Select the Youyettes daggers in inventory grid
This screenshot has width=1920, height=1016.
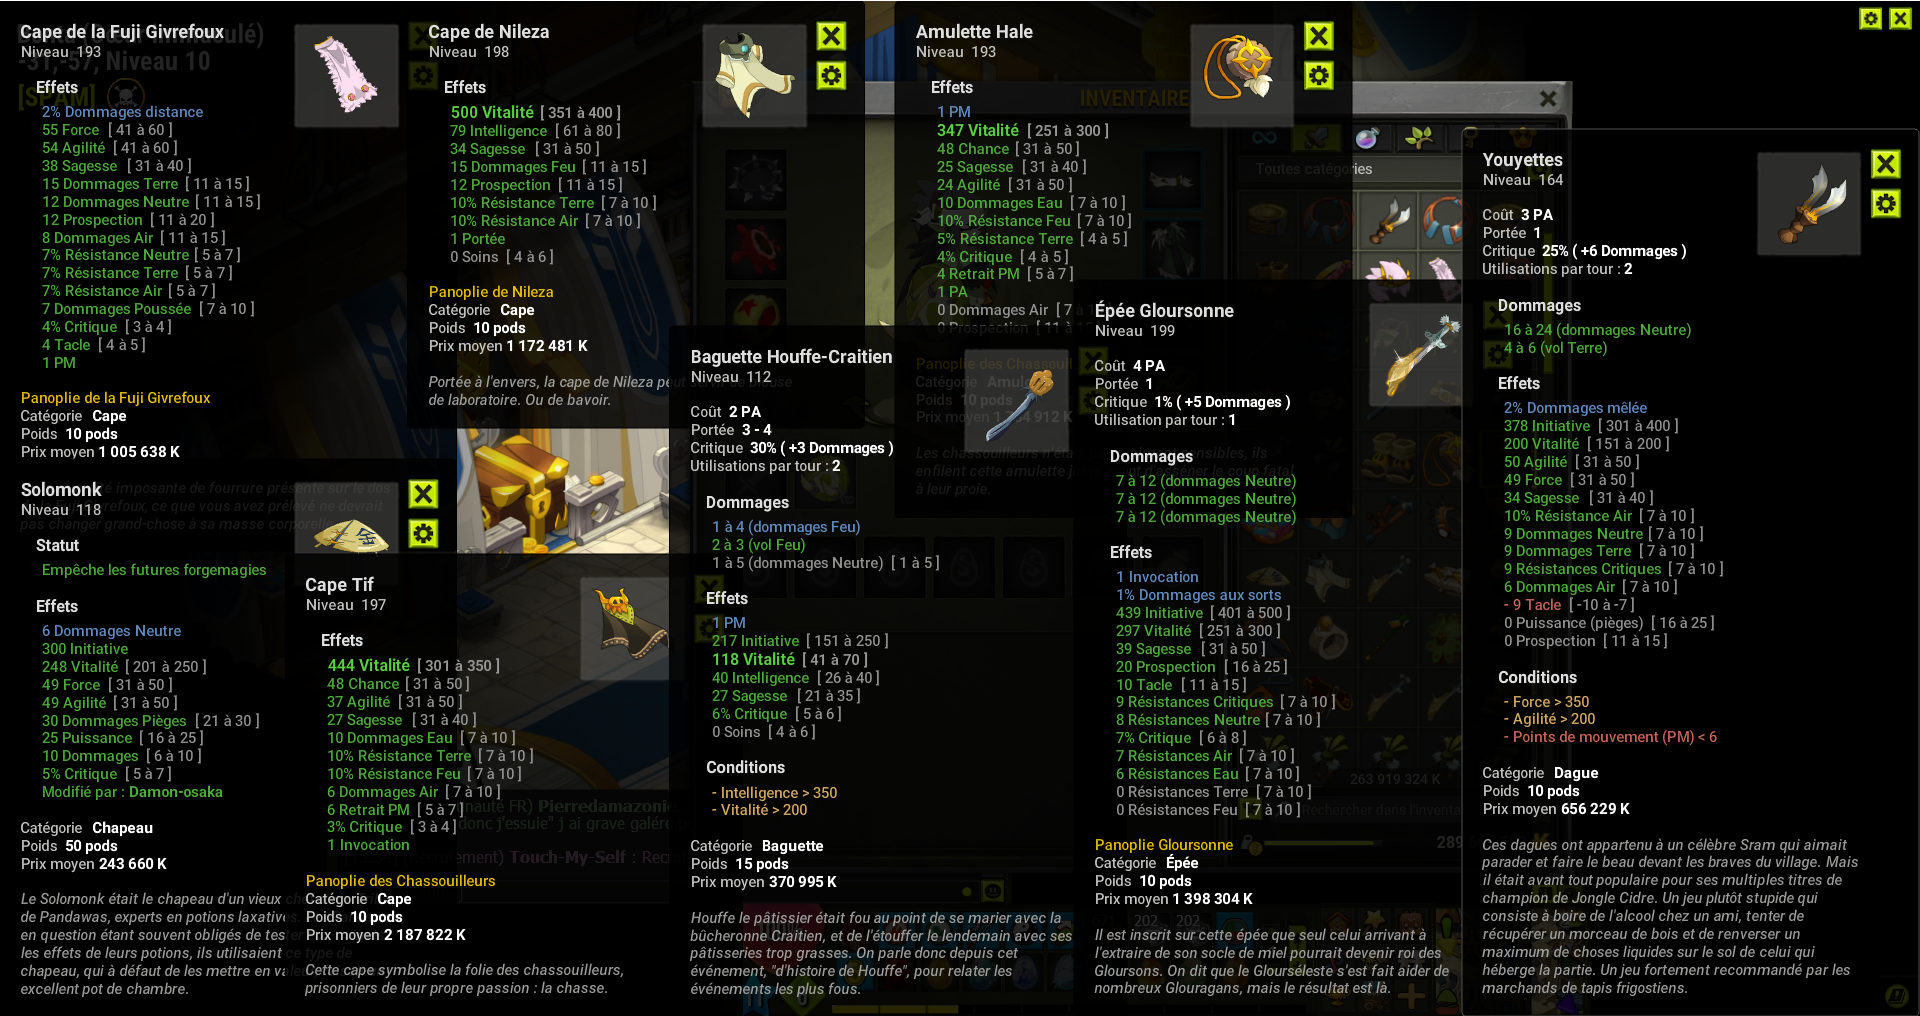[x=1390, y=221]
